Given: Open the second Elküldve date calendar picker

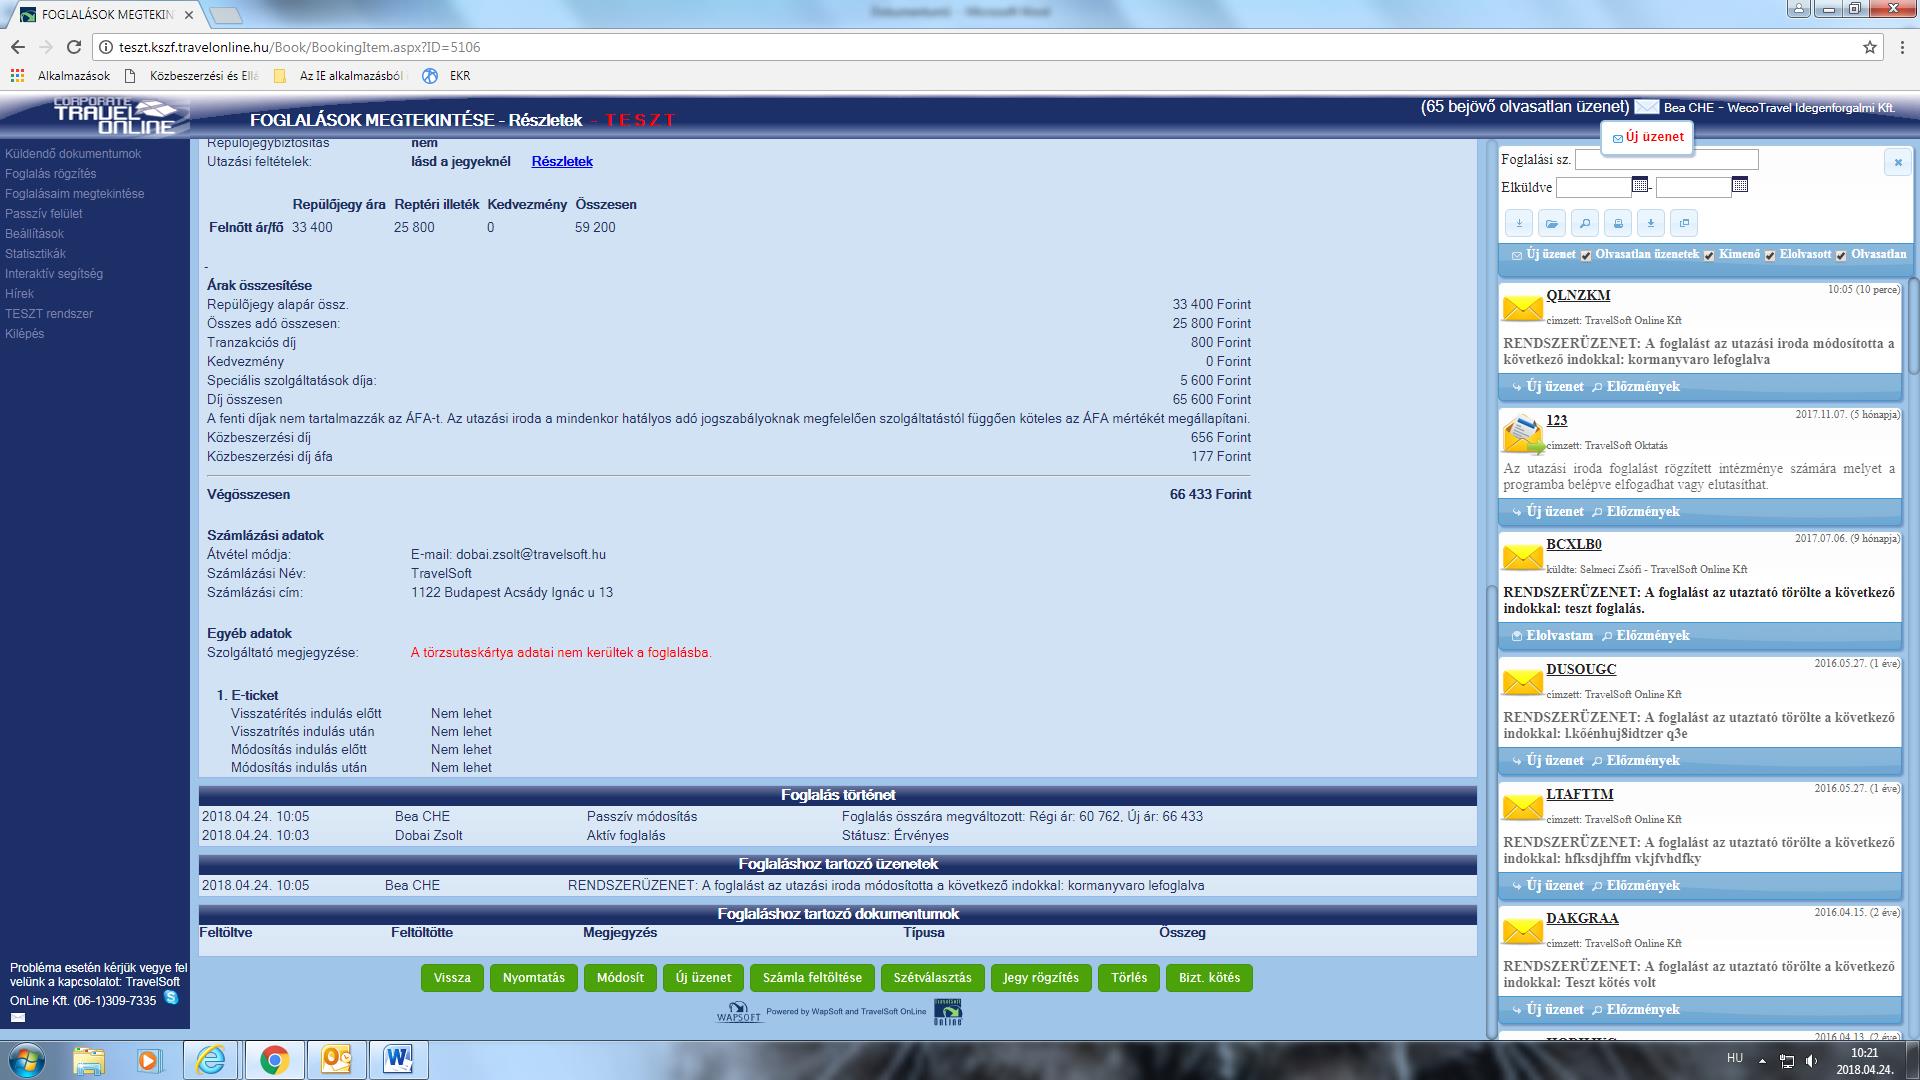Looking at the screenshot, I should [1740, 185].
